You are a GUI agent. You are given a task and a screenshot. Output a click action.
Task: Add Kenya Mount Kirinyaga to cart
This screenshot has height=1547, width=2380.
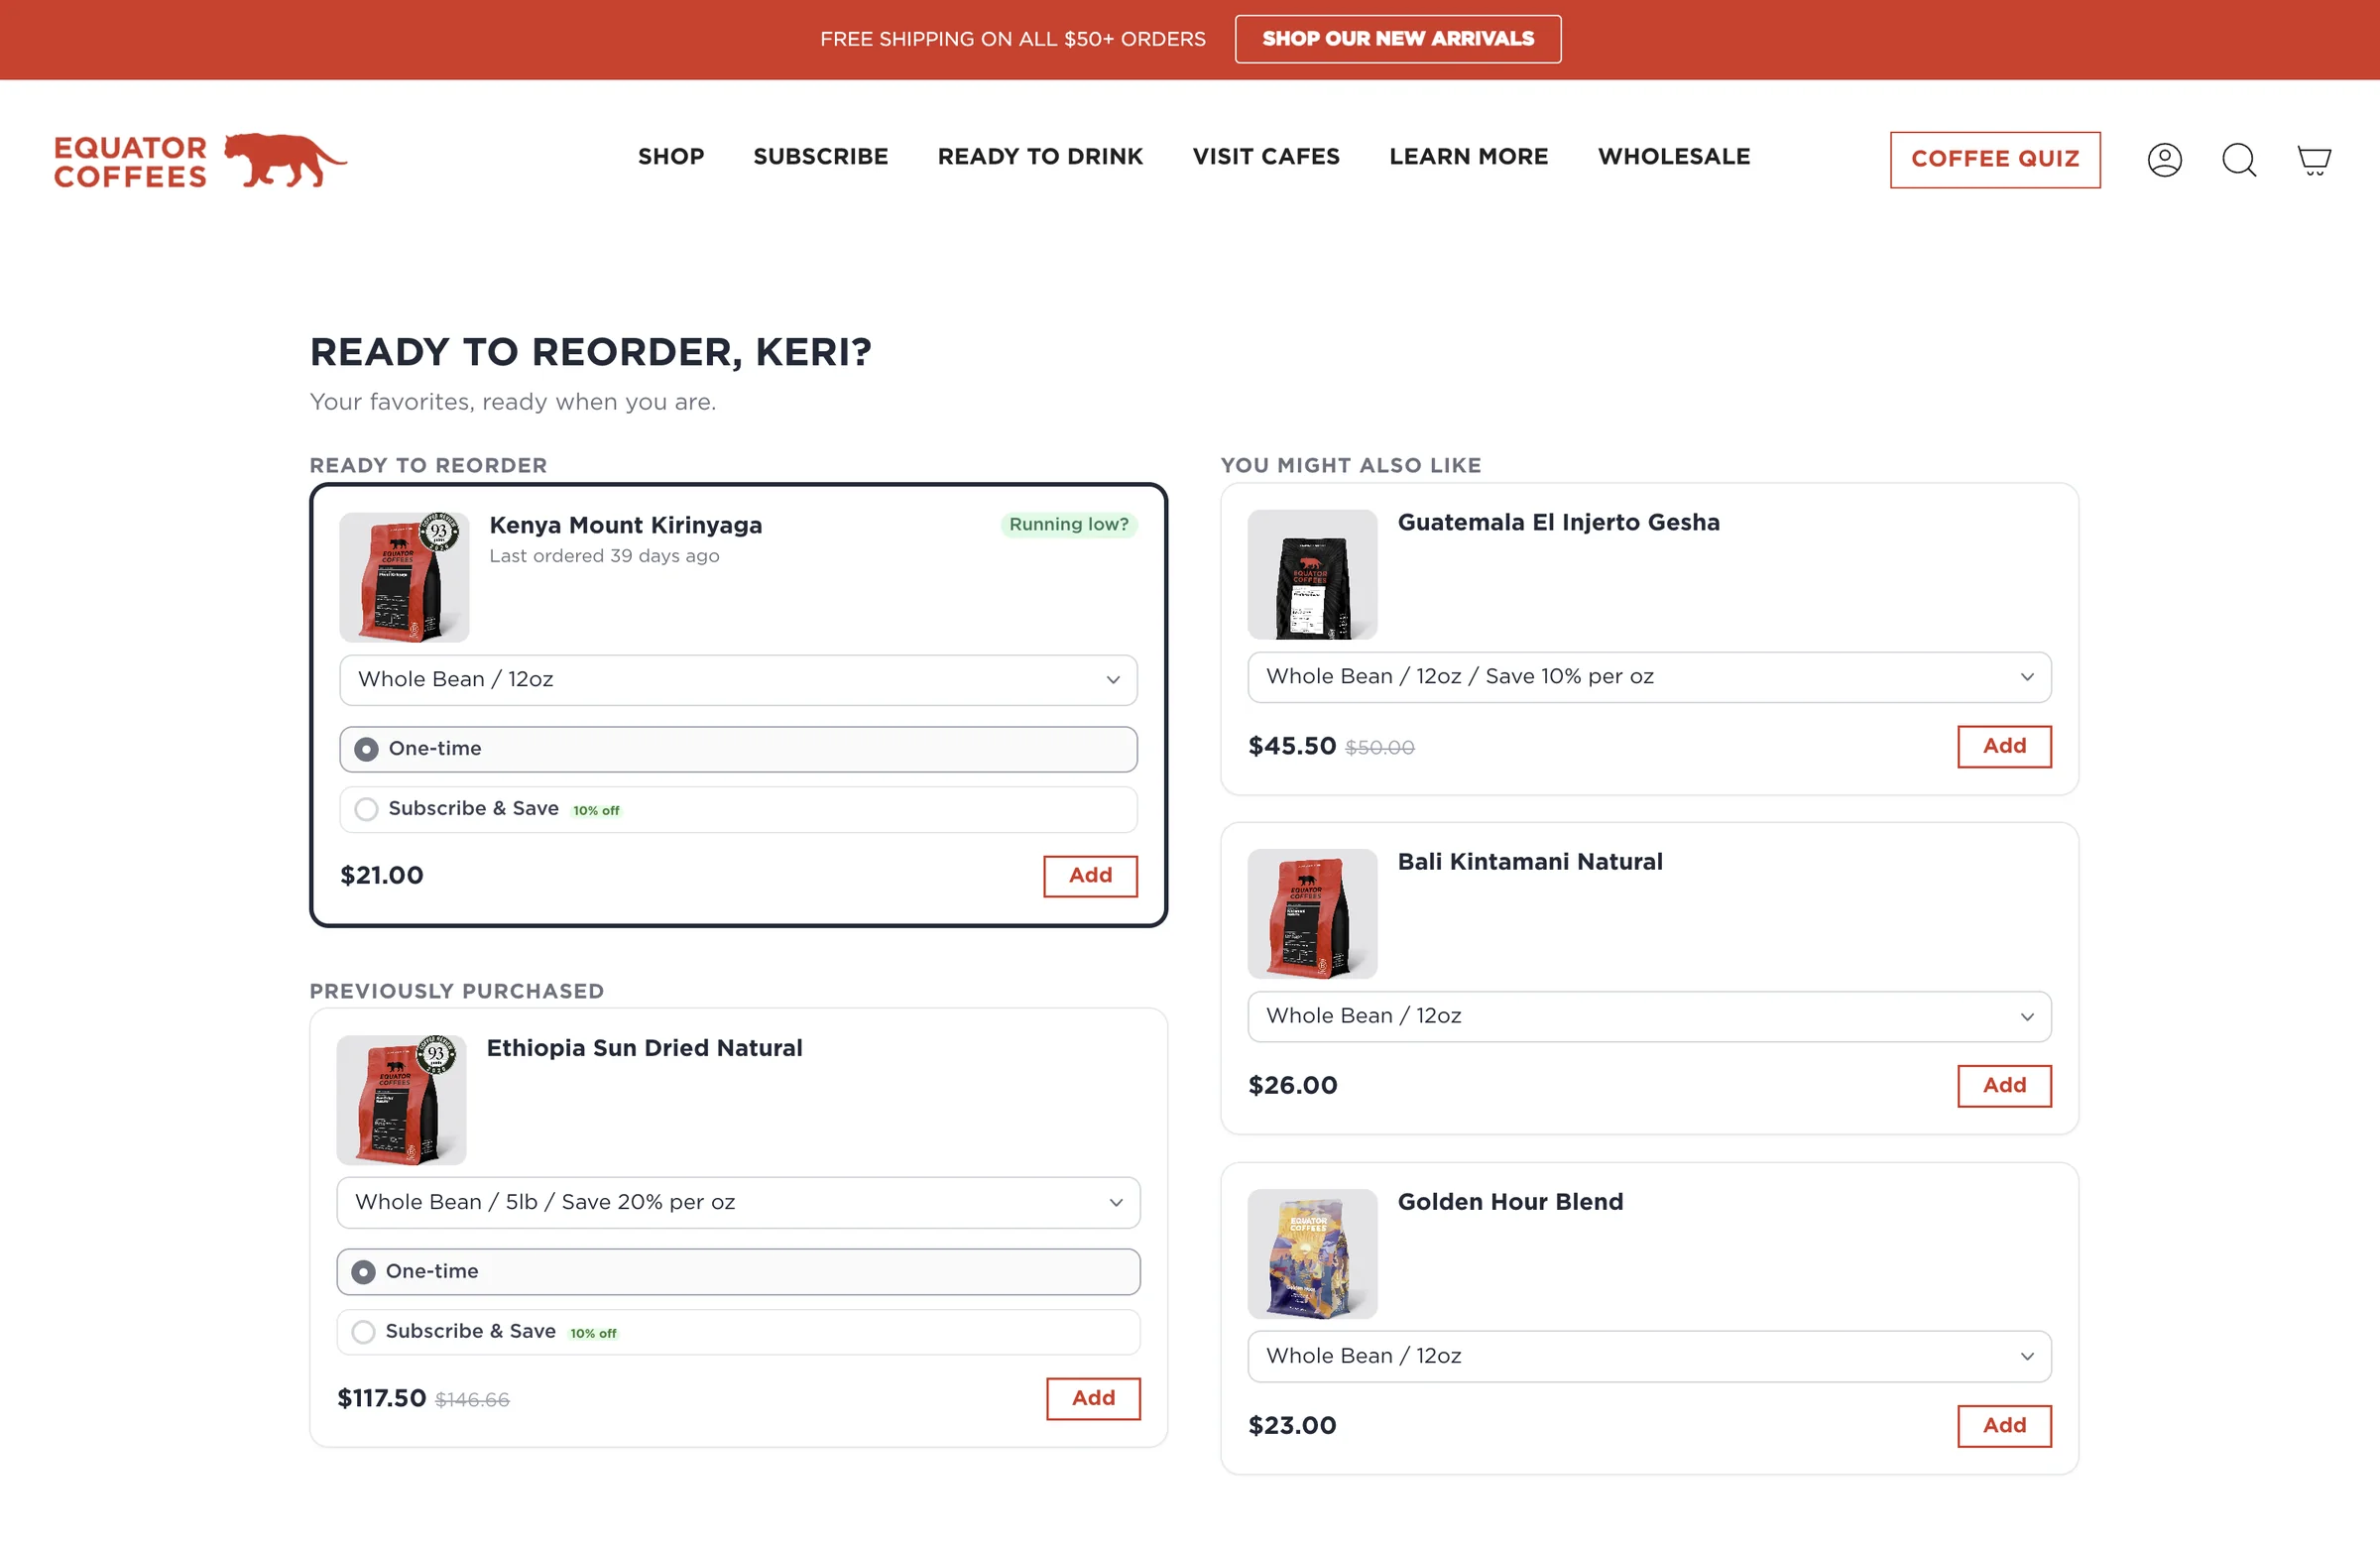pyautogui.click(x=1090, y=876)
